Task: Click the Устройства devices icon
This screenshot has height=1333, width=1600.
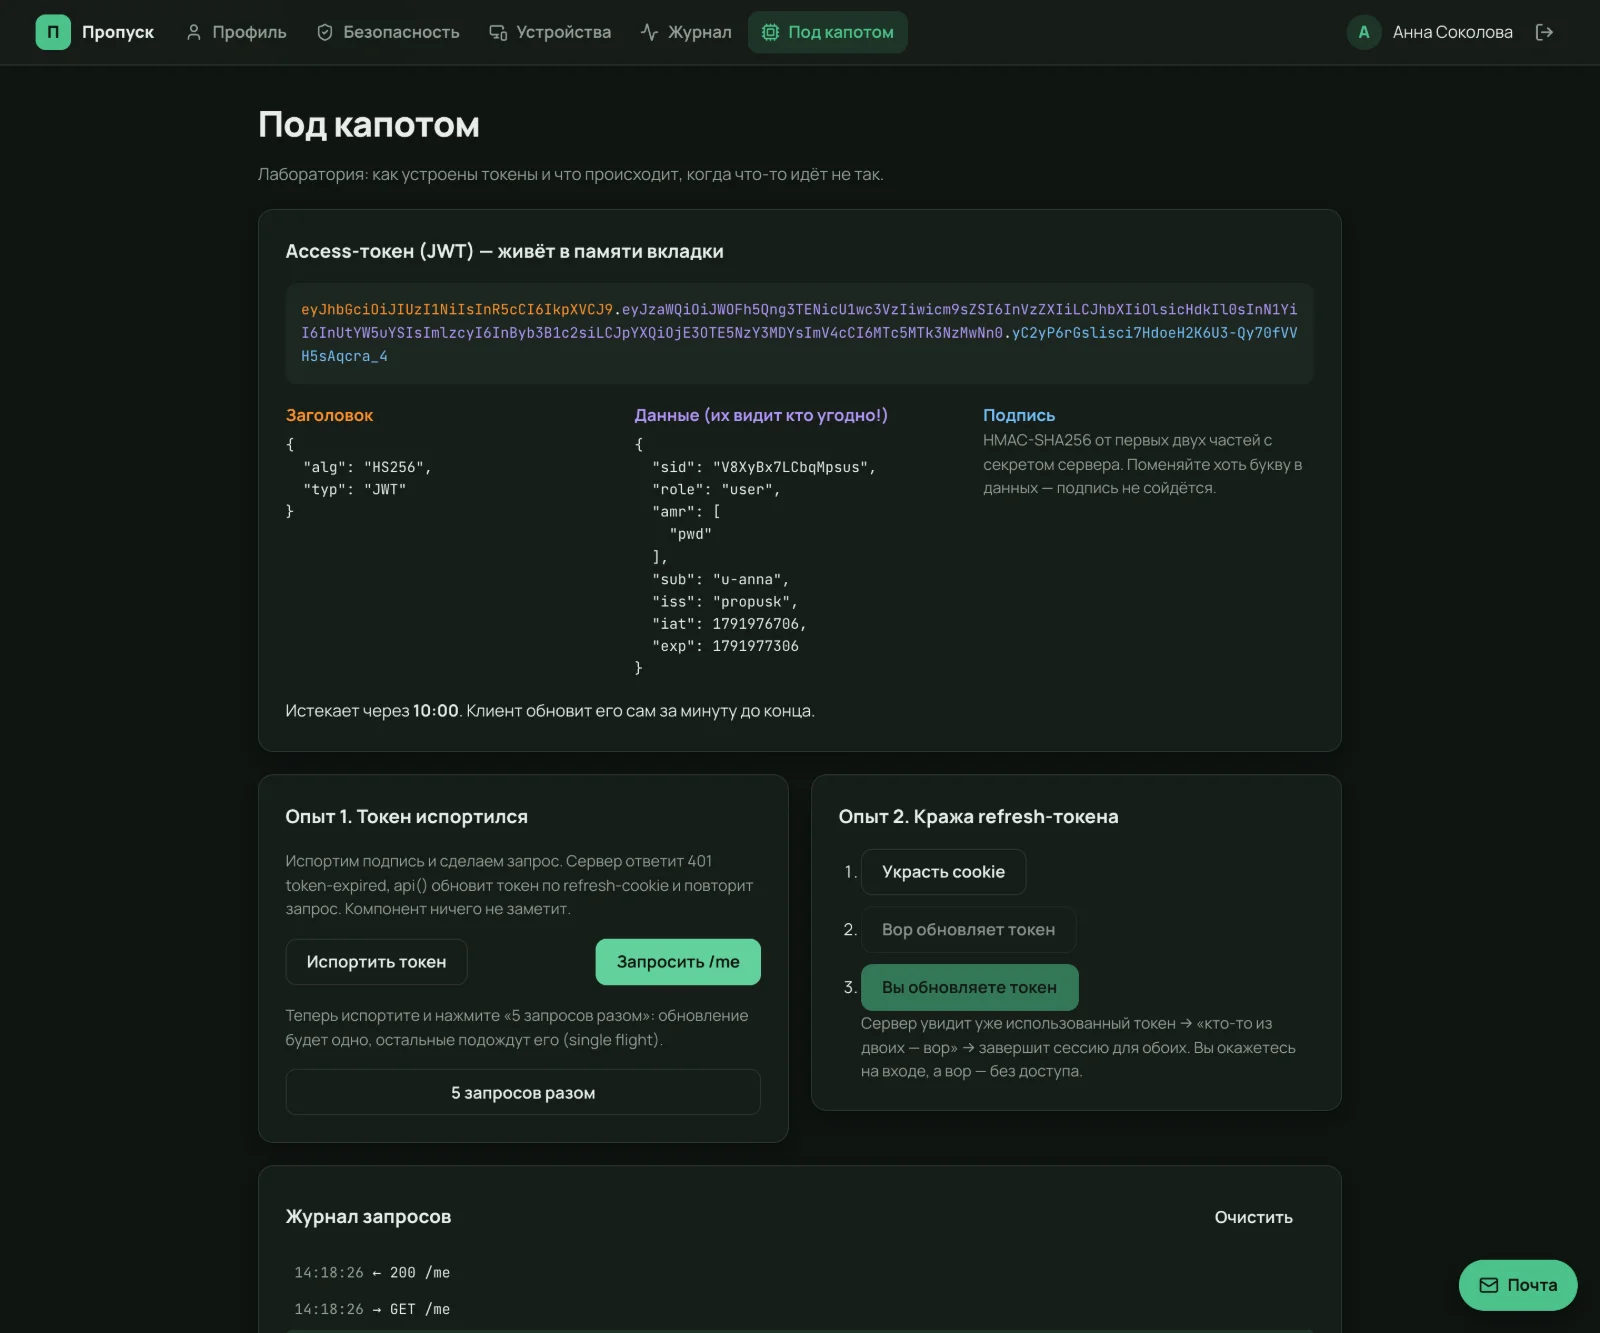Action: point(498,32)
